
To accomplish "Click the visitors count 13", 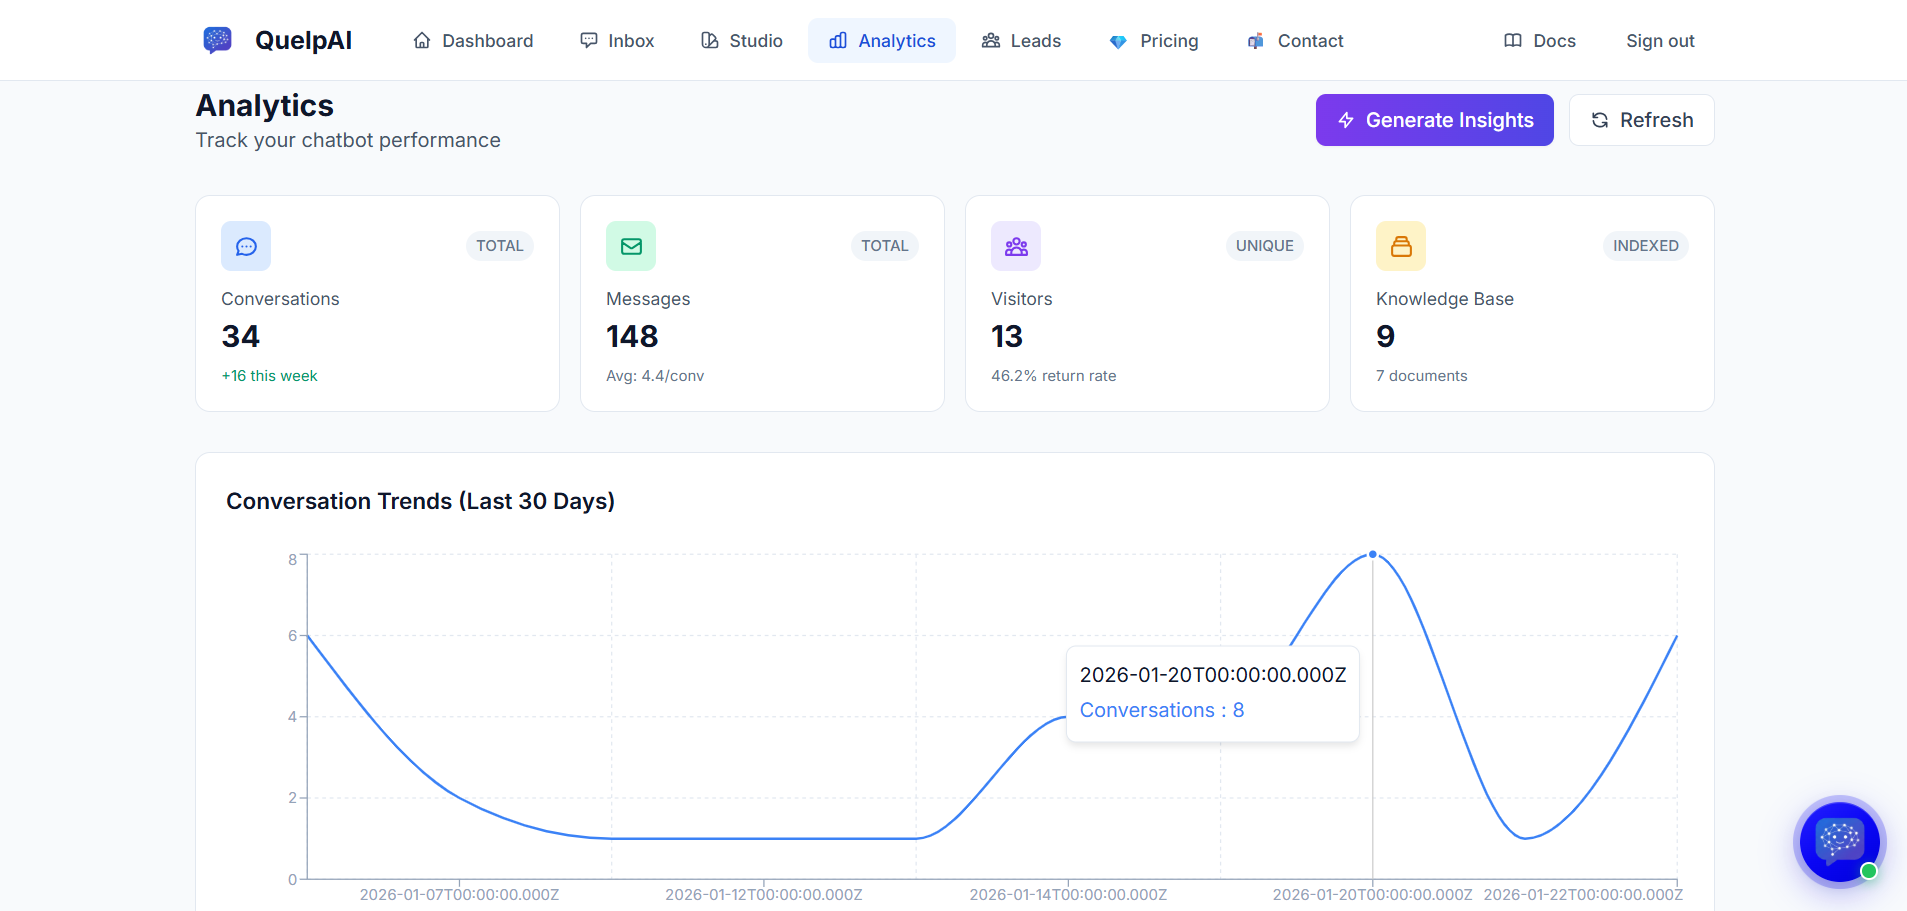I will pyautogui.click(x=1007, y=337).
